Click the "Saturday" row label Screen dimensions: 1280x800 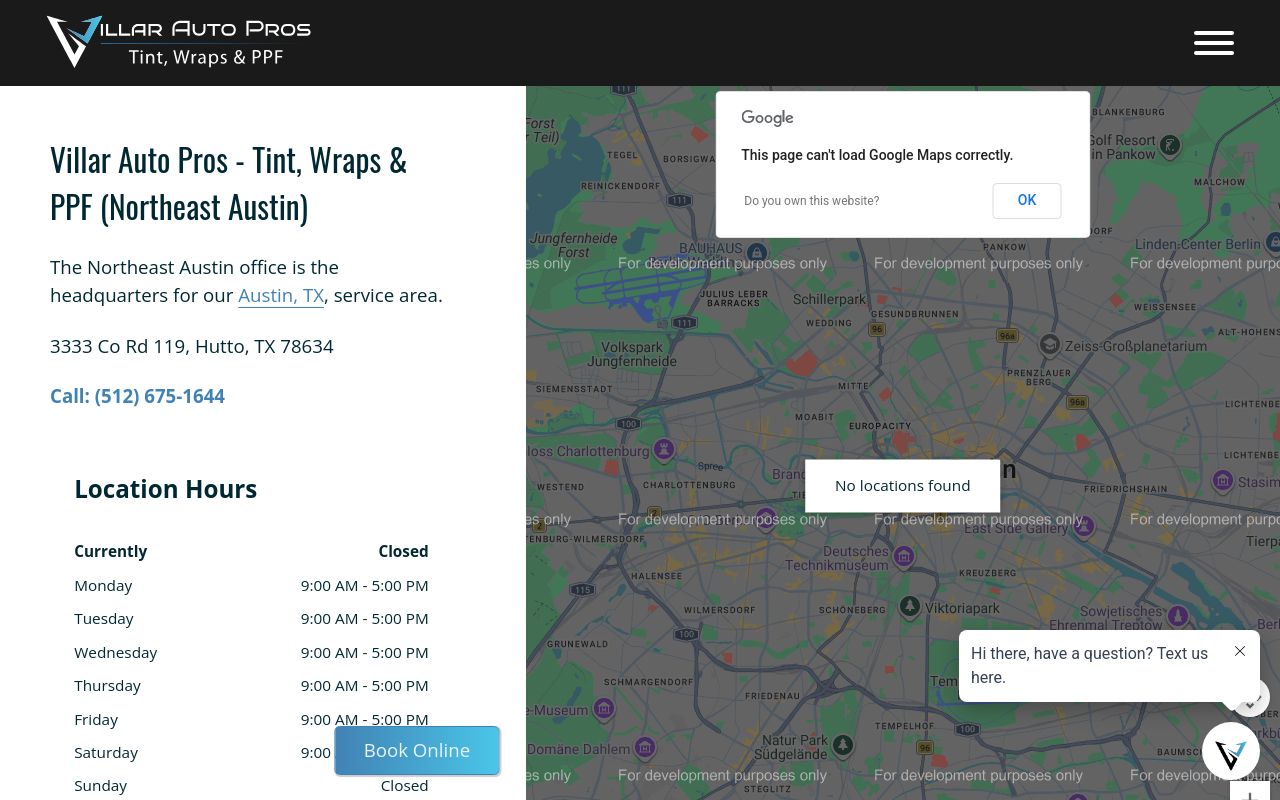tap(106, 752)
